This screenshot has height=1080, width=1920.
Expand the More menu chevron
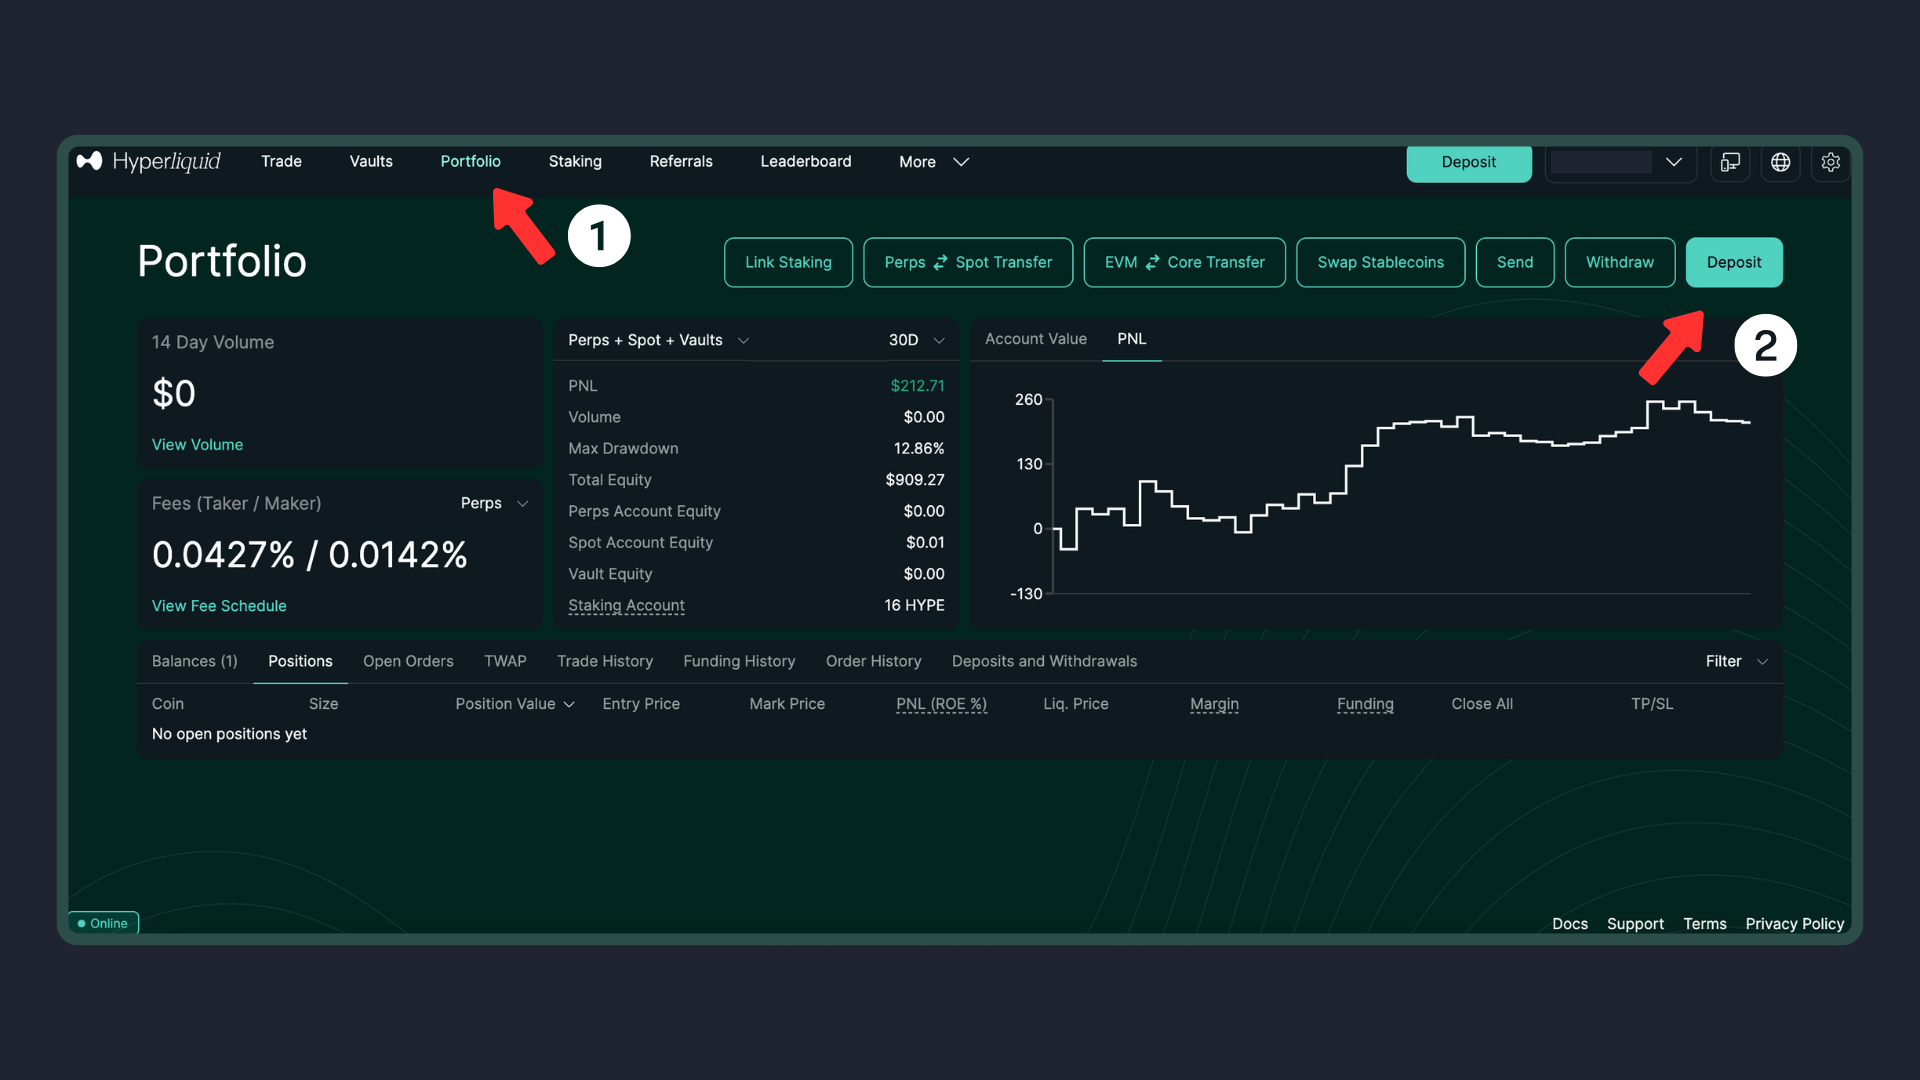[x=960, y=162]
